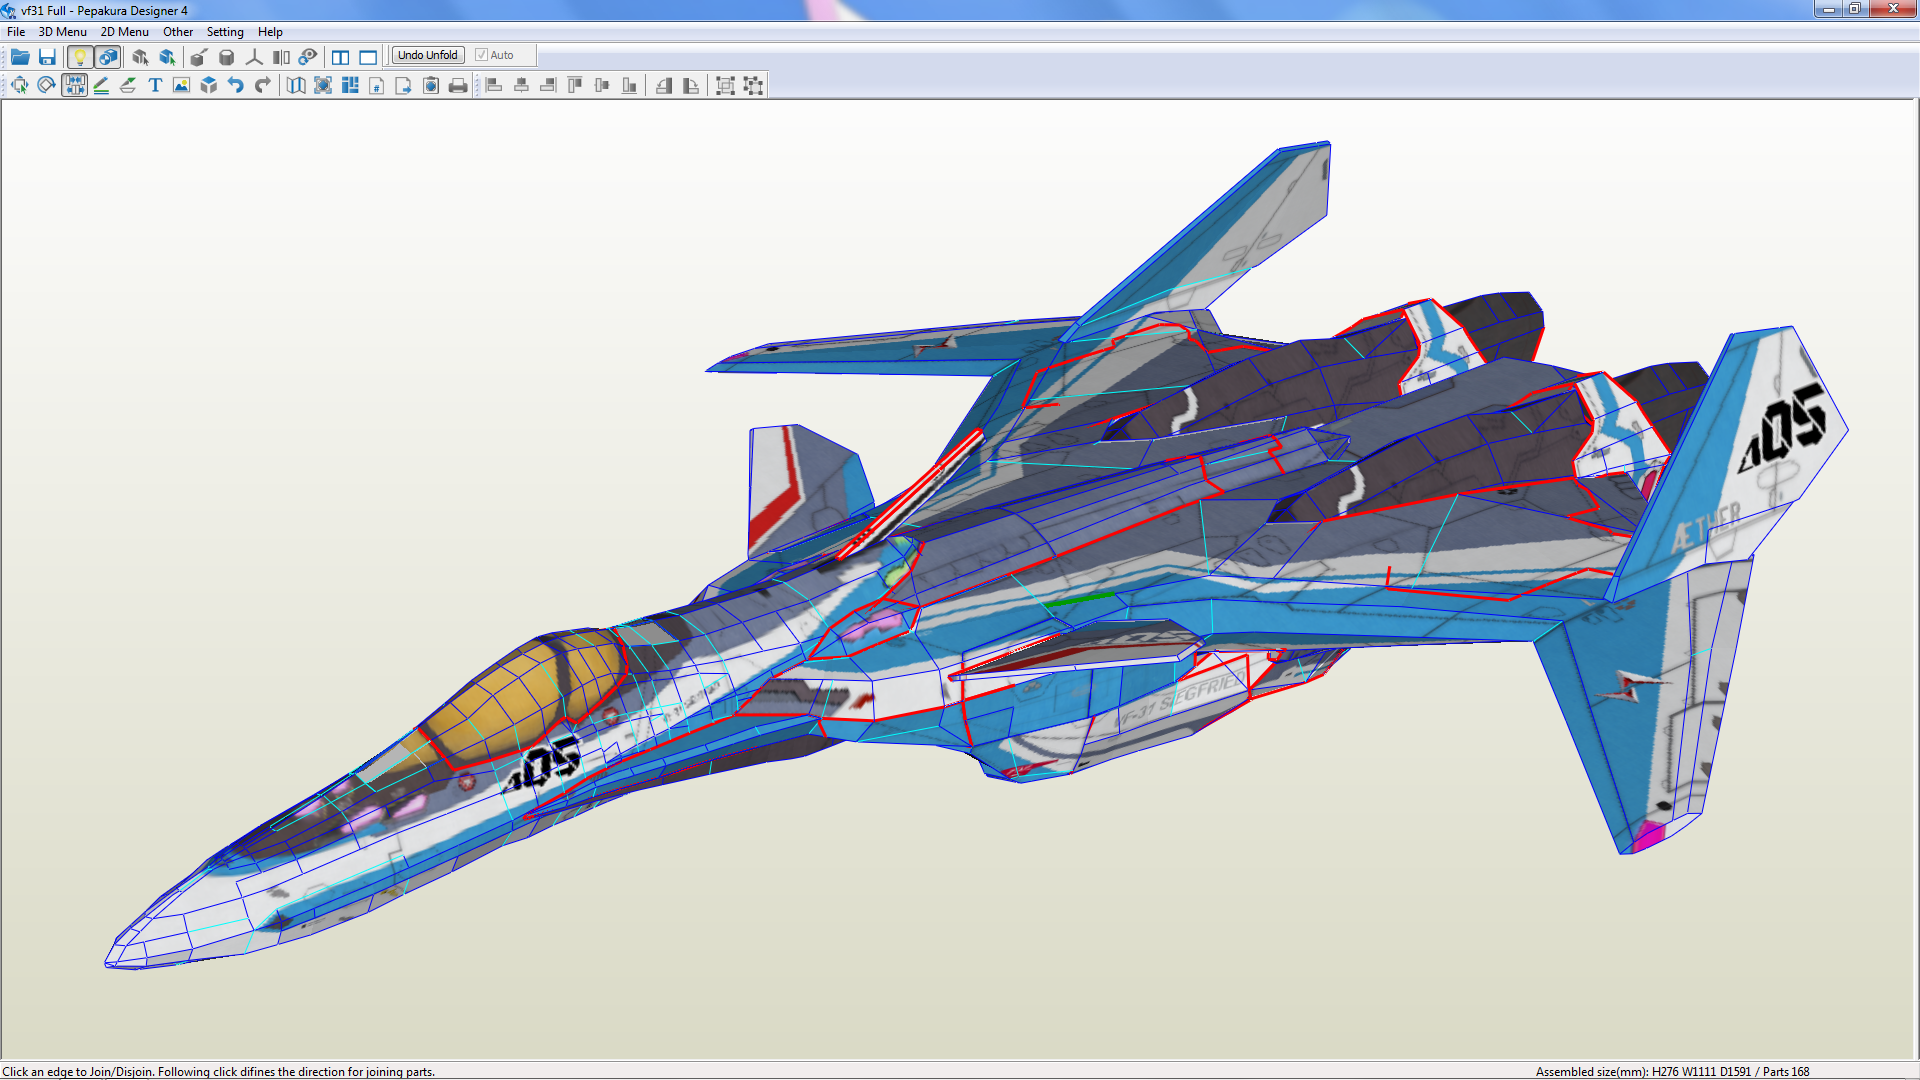Click the mirror panels icon

tap(281, 57)
